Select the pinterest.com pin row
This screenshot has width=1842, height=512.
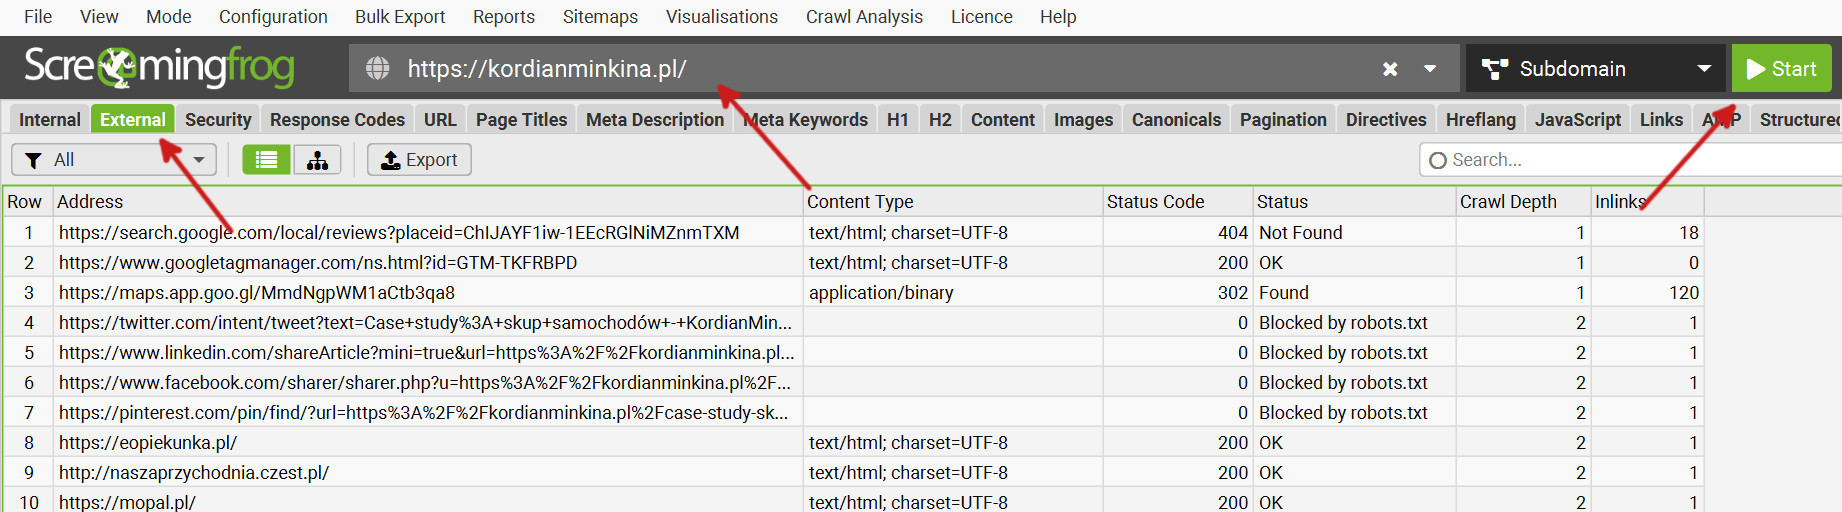(853, 413)
